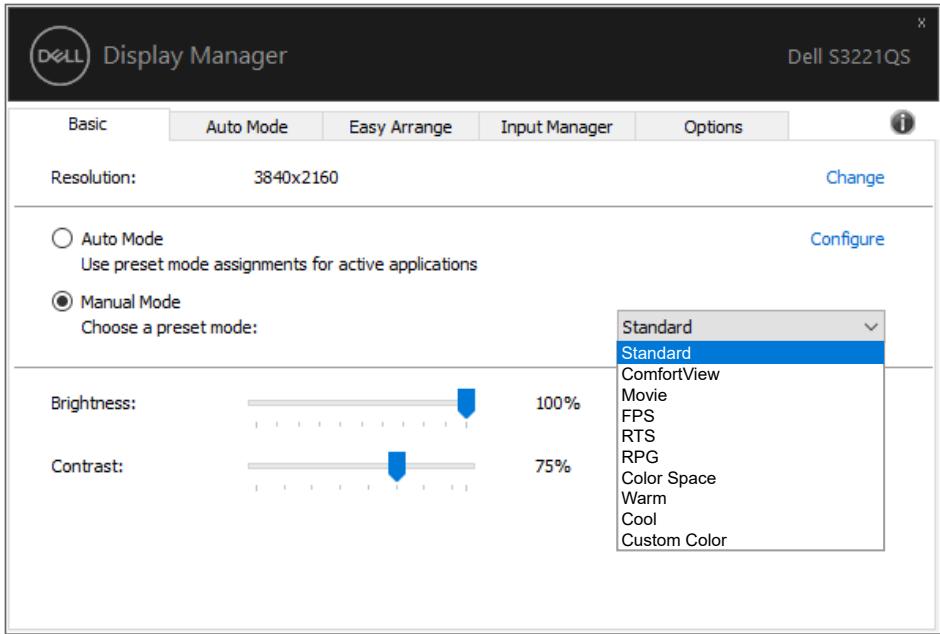The image size is (940, 634).
Task: Choose the Cool preset option
Action: pyautogui.click(x=751, y=520)
